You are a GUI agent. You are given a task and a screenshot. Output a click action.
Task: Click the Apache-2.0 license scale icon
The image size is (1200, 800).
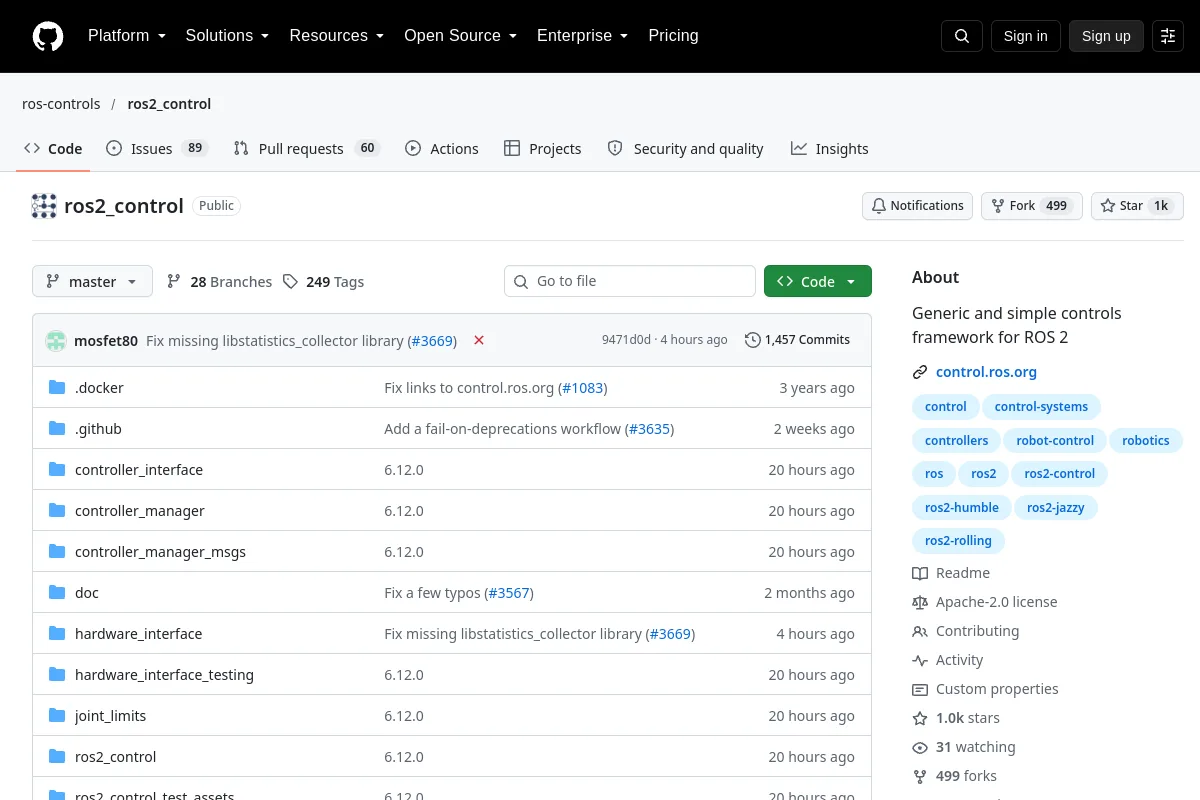coord(920,602)
